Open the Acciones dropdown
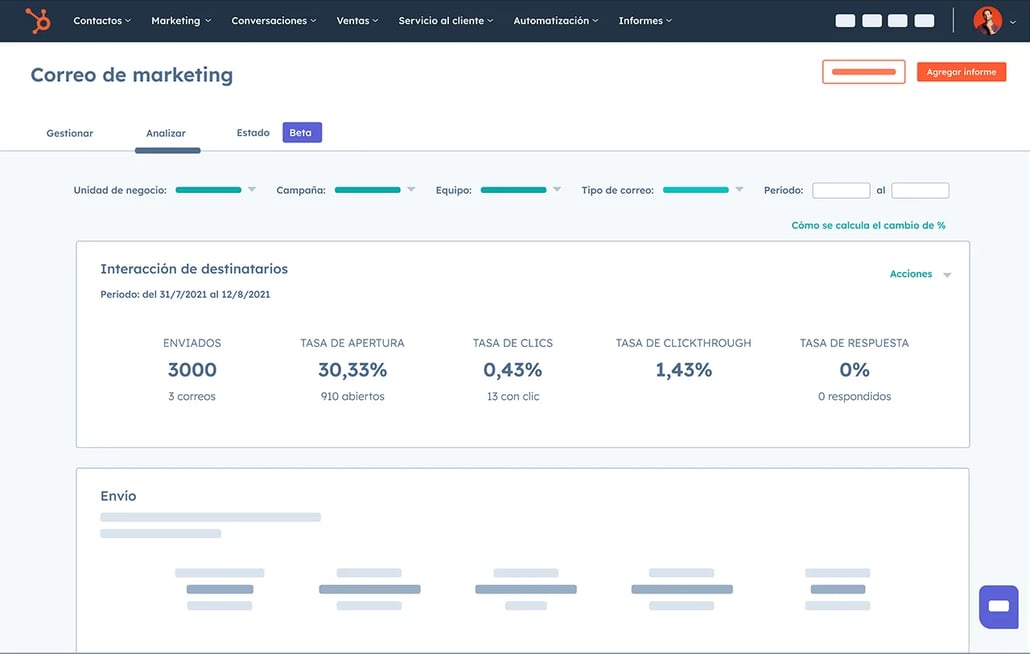The image size is (1030, 654). (x=920, y=274)
